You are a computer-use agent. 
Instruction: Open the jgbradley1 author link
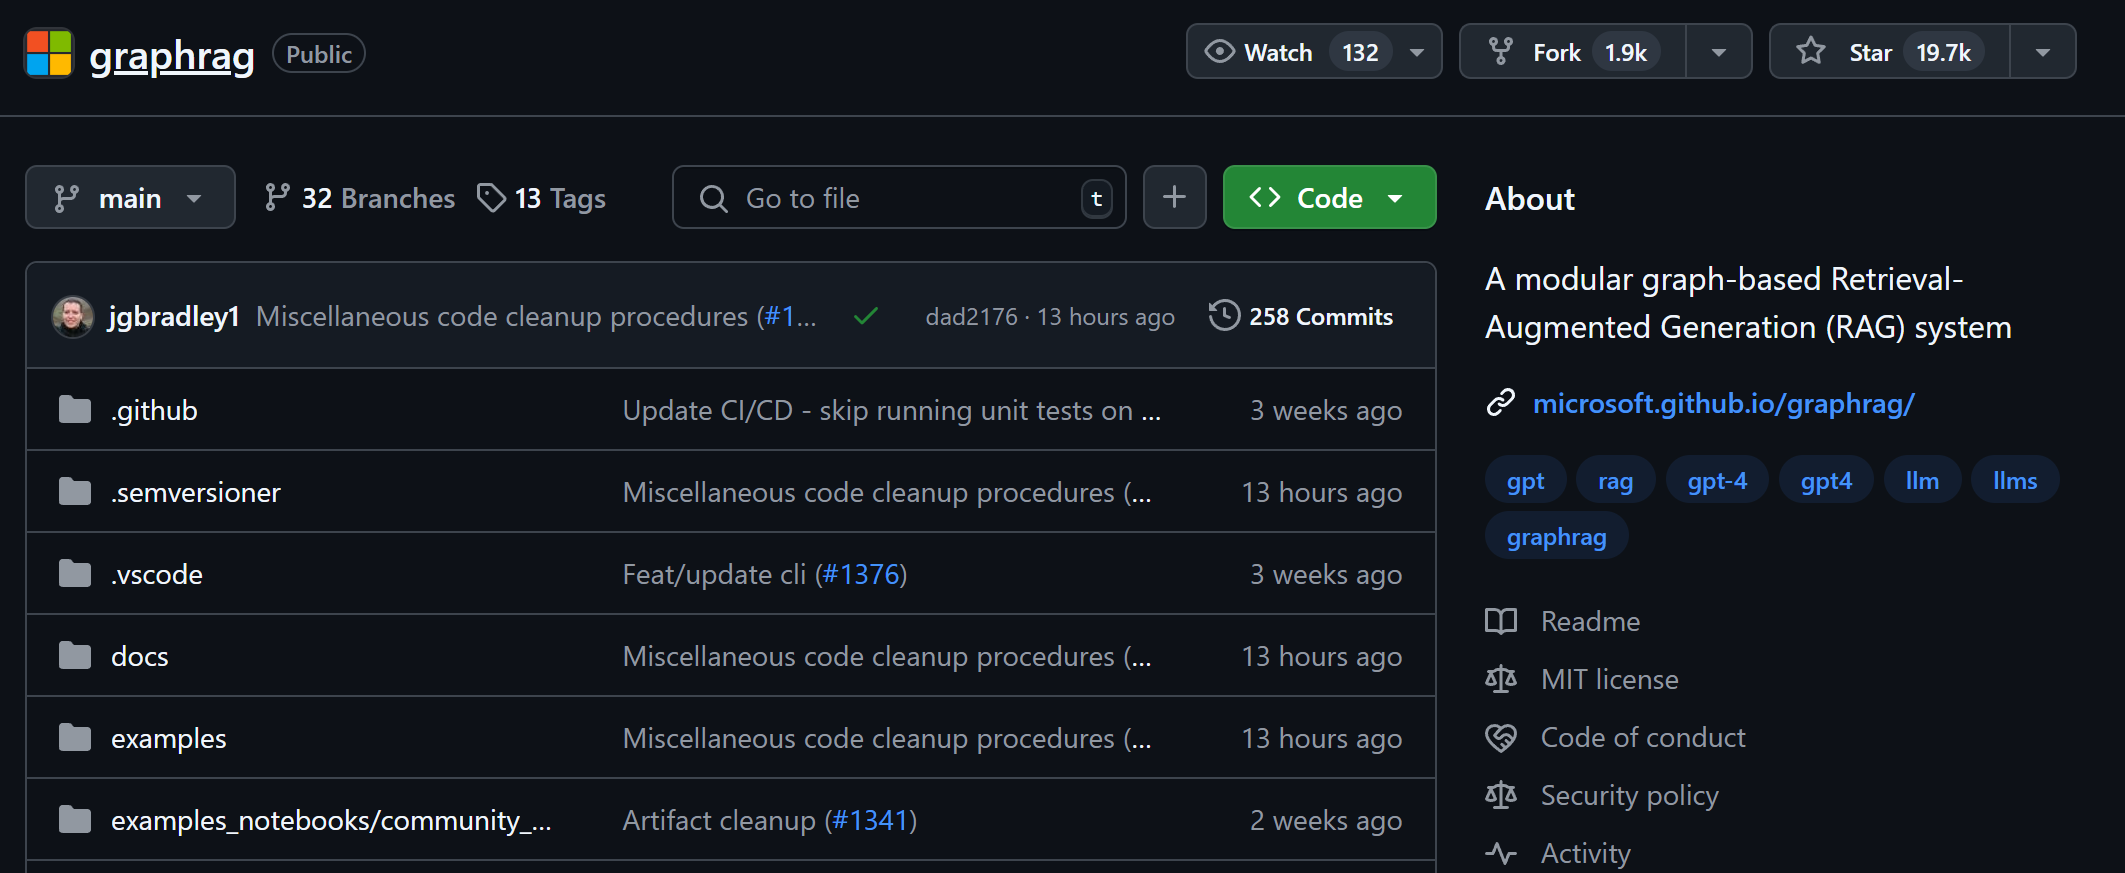click(174, 317)
